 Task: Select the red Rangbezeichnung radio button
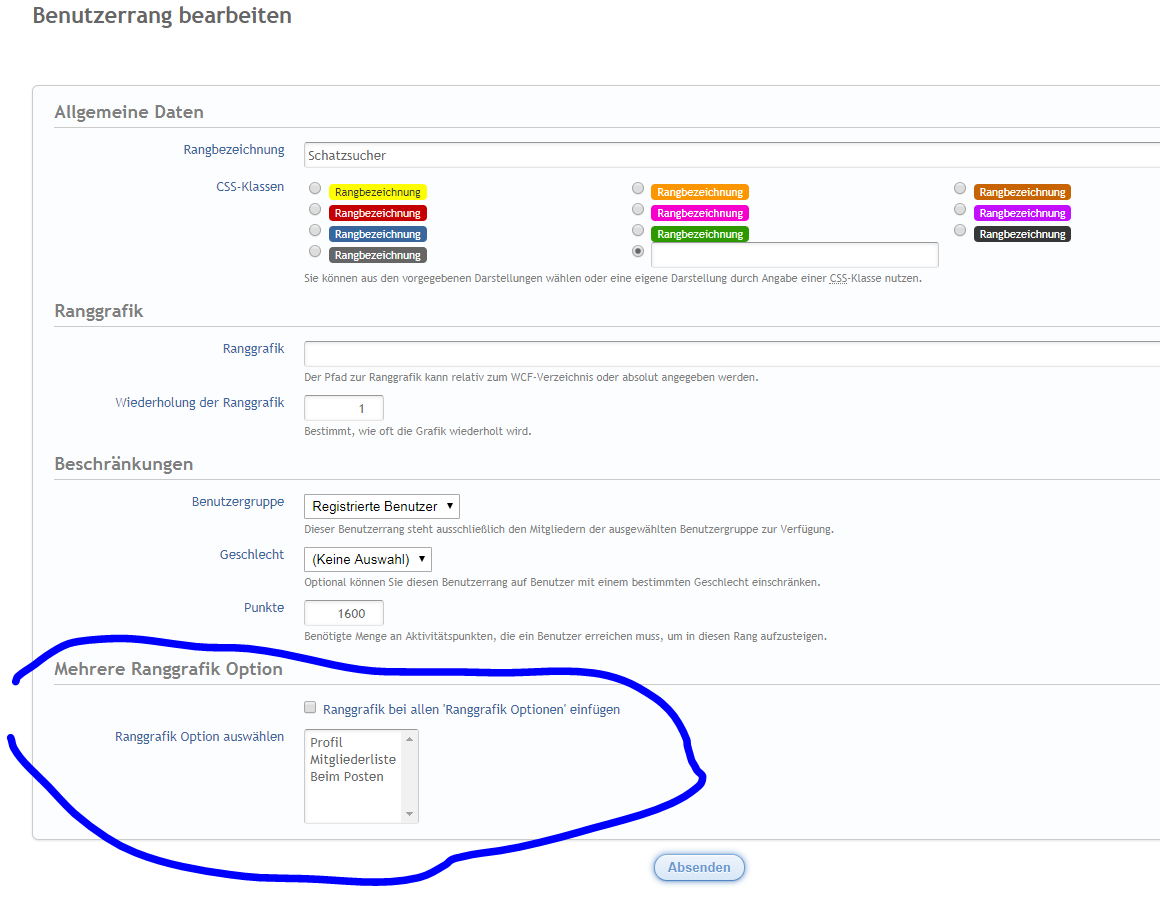pyautogui.click(x=315, y=210)
